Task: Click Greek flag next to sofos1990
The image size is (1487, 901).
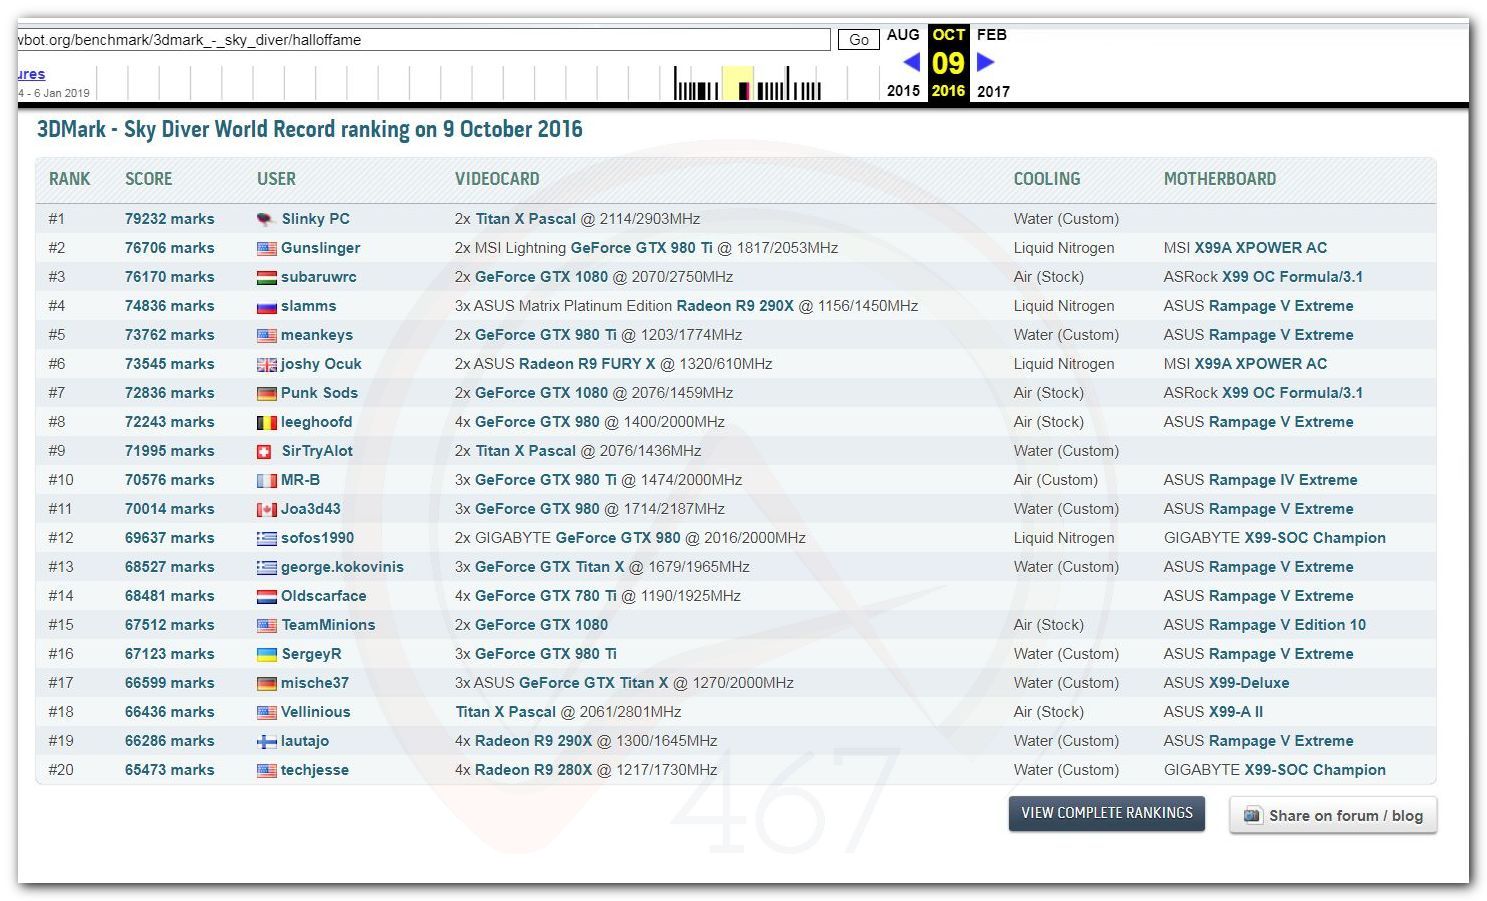Action: click(266, 538)
